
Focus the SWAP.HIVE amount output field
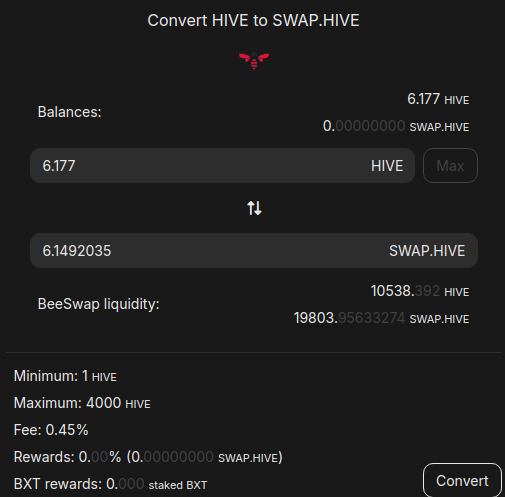pyautogui.click(x=254, y=251)
